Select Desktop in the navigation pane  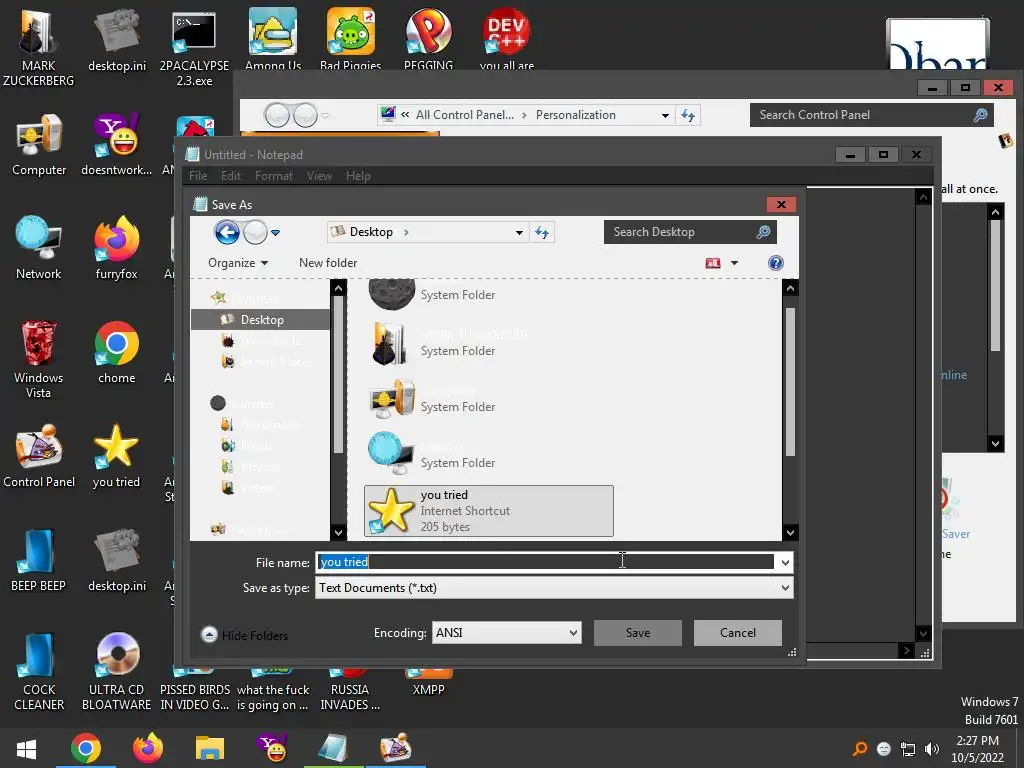coord(261,319)
